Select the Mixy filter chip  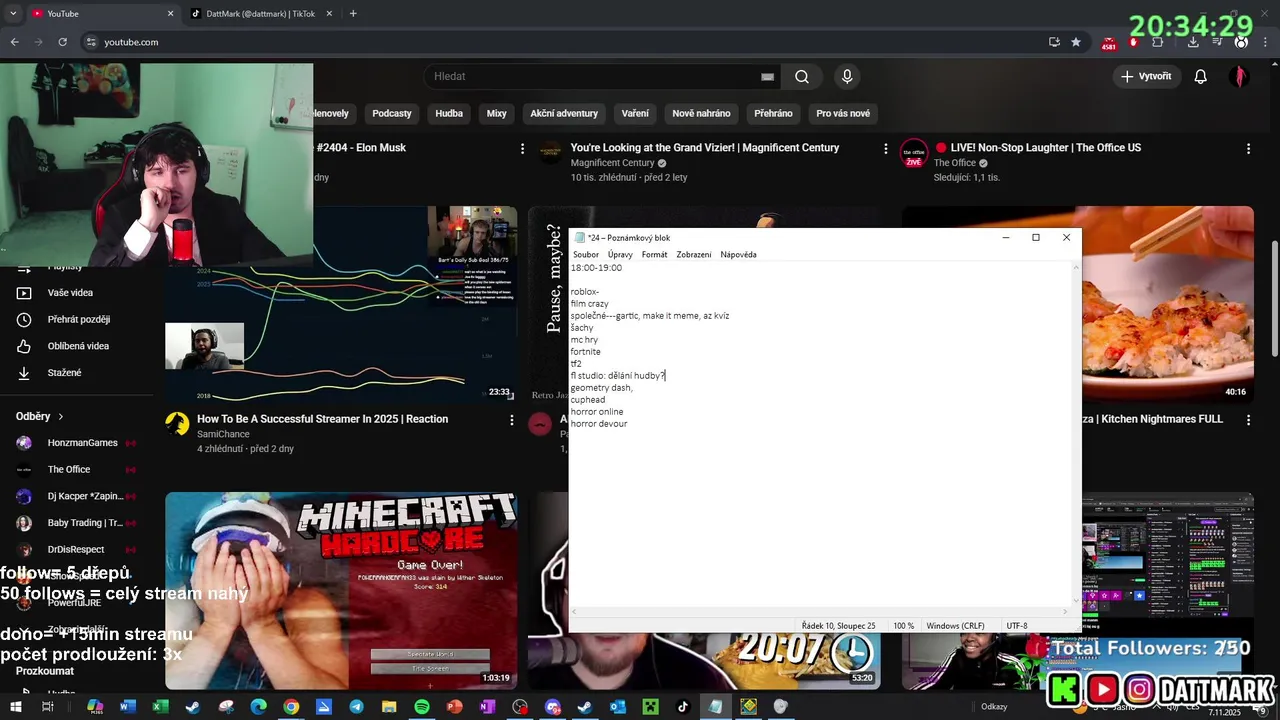[x=497, y=114]
